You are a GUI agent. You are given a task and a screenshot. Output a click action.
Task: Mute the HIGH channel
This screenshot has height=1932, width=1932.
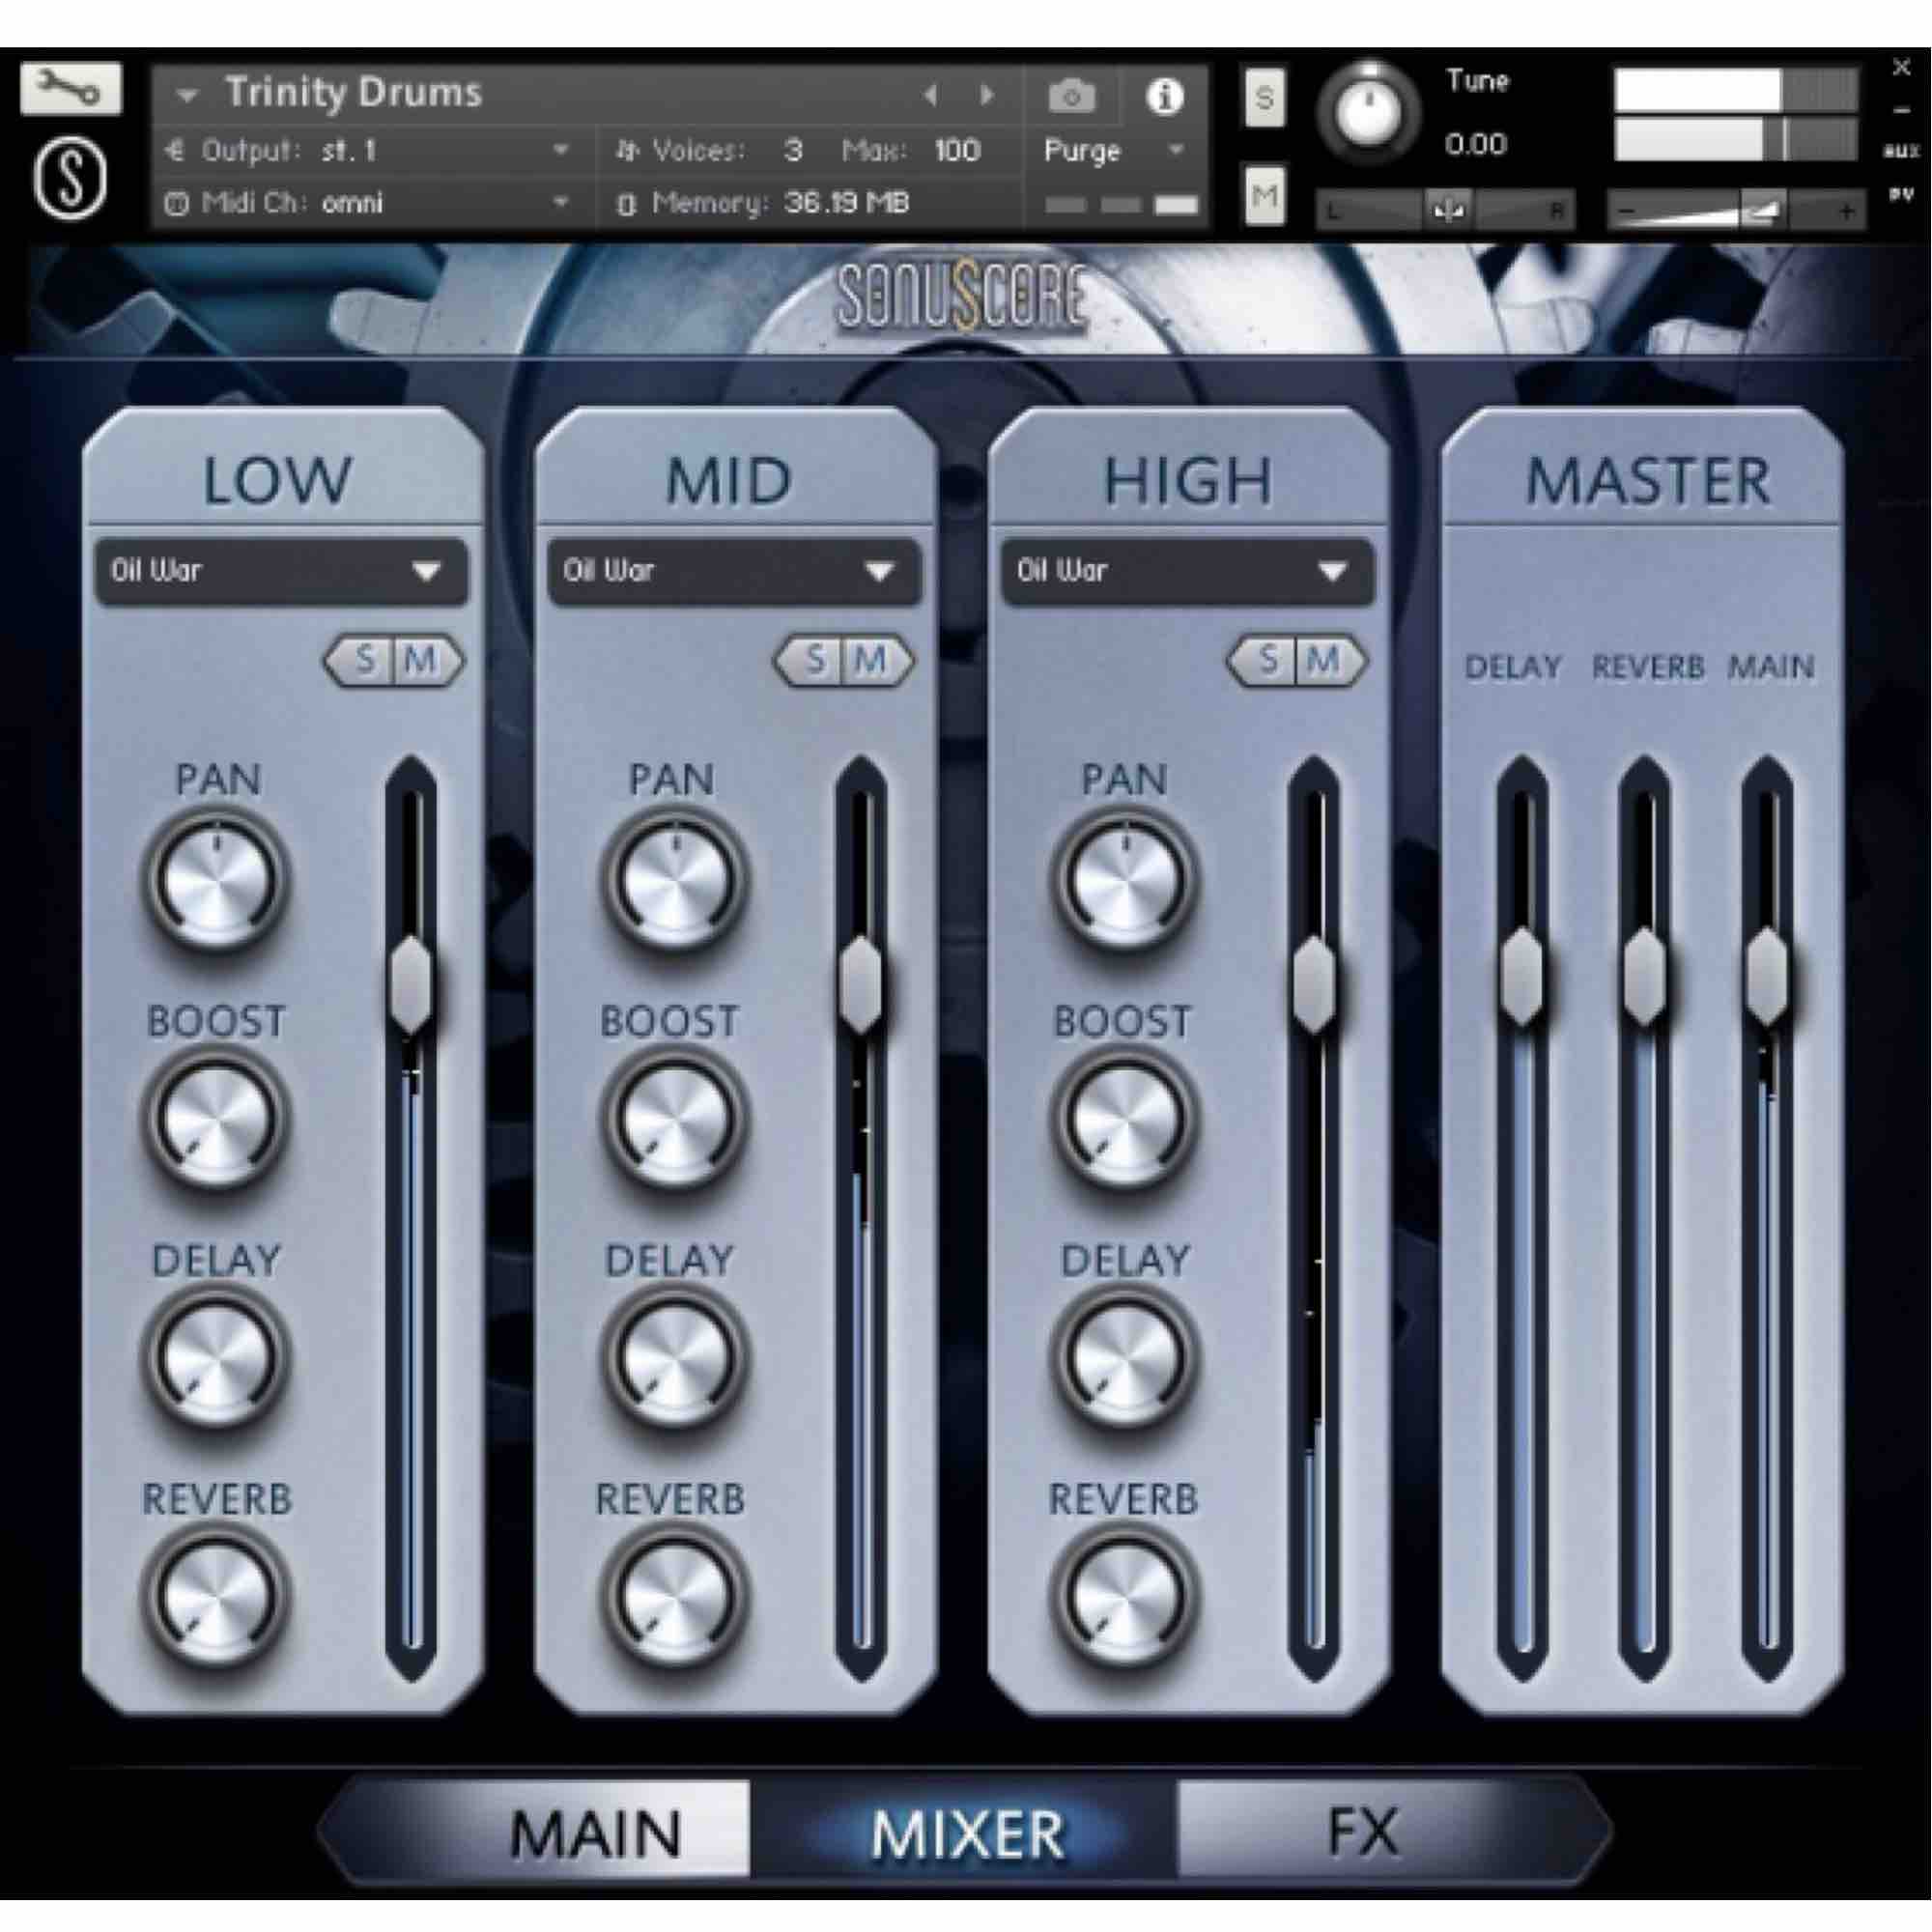pos(1330,660)
